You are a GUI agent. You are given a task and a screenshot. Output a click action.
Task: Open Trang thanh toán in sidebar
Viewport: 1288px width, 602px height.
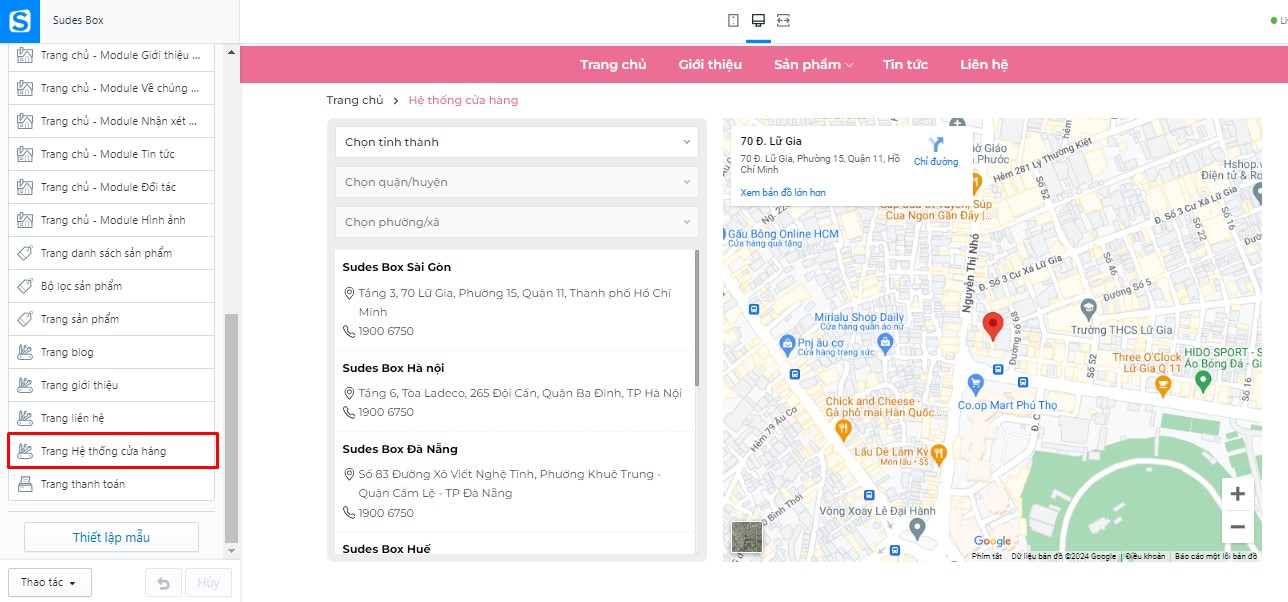coord(111,484)
